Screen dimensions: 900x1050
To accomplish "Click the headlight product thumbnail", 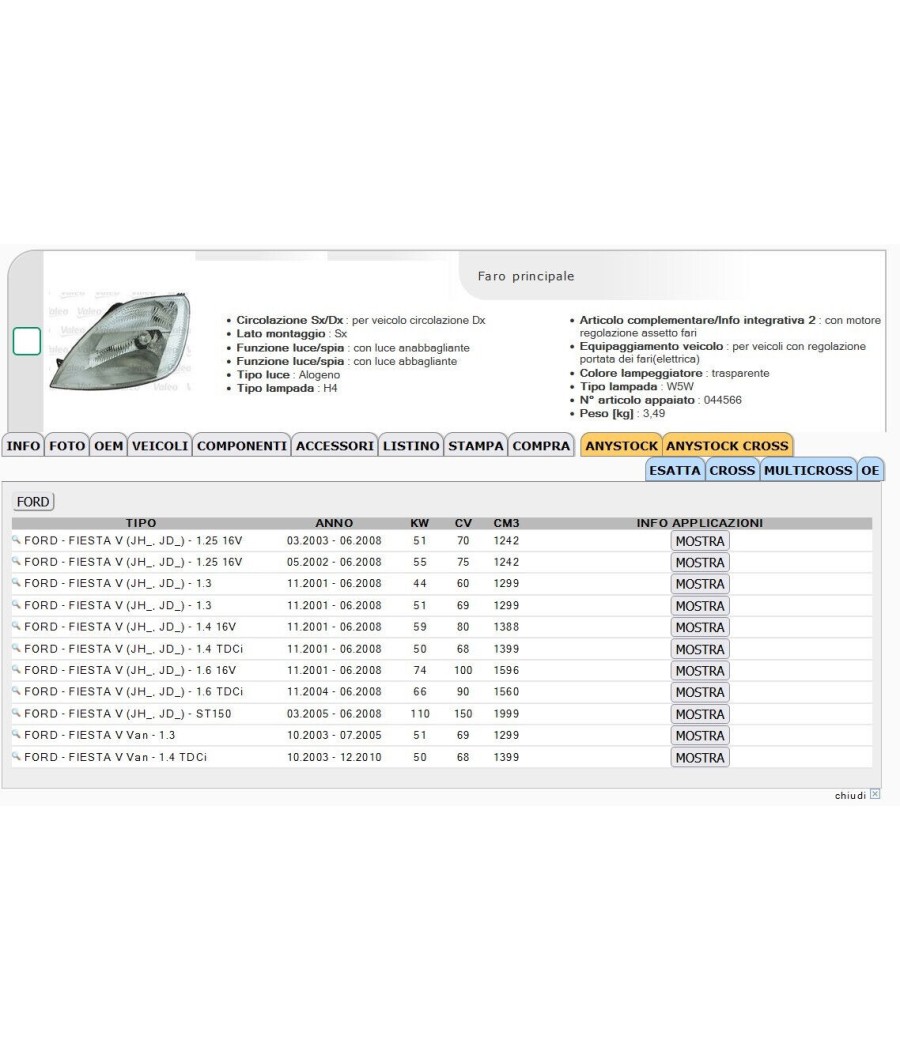I will (x=121, y=342).
